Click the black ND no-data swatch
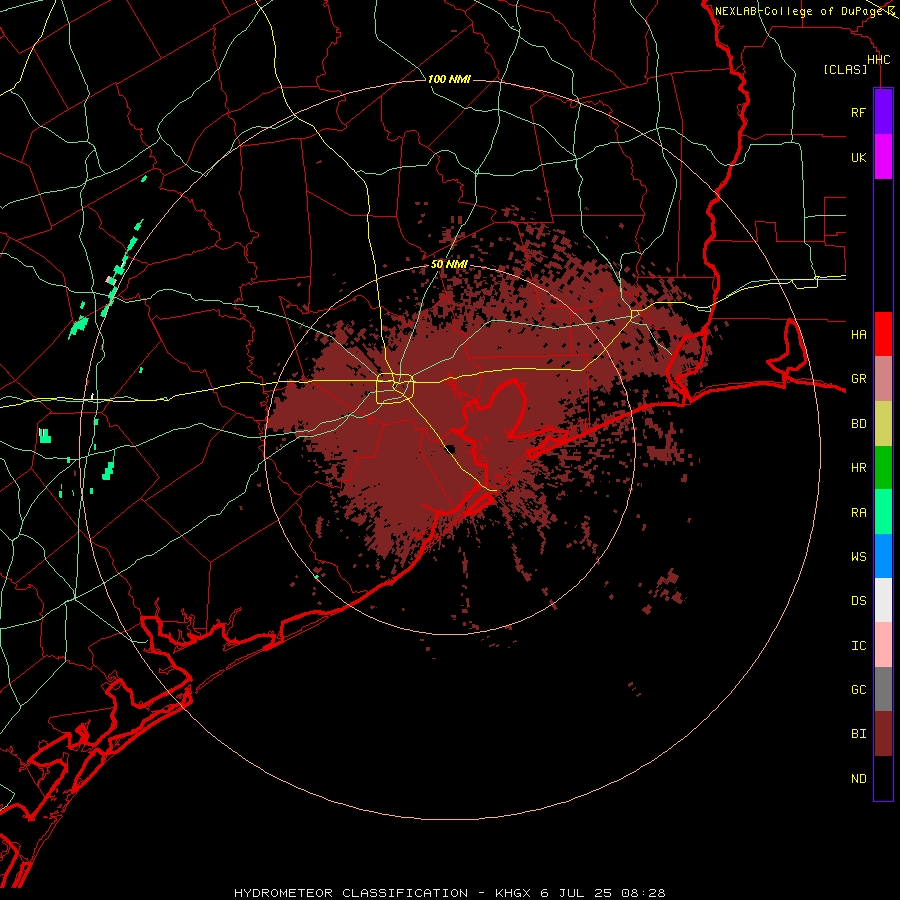This screenshot has height=900, width=900. tap(883, 778)
